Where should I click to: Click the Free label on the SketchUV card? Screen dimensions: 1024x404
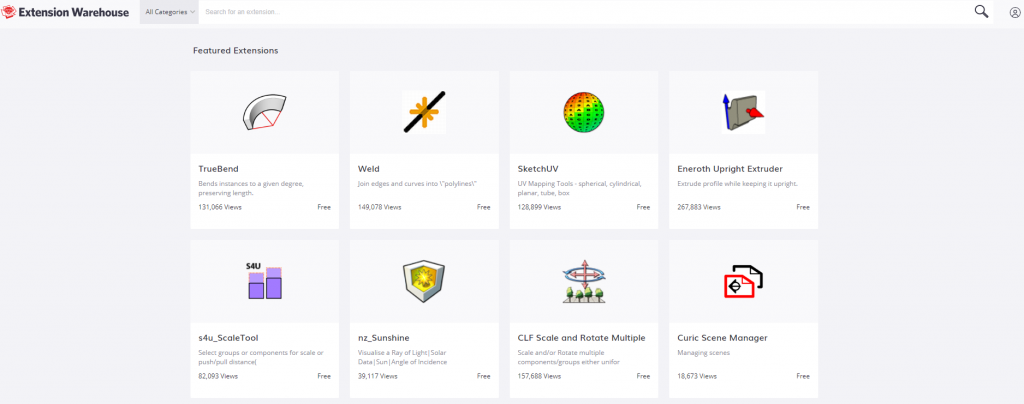tap(643, 207)
